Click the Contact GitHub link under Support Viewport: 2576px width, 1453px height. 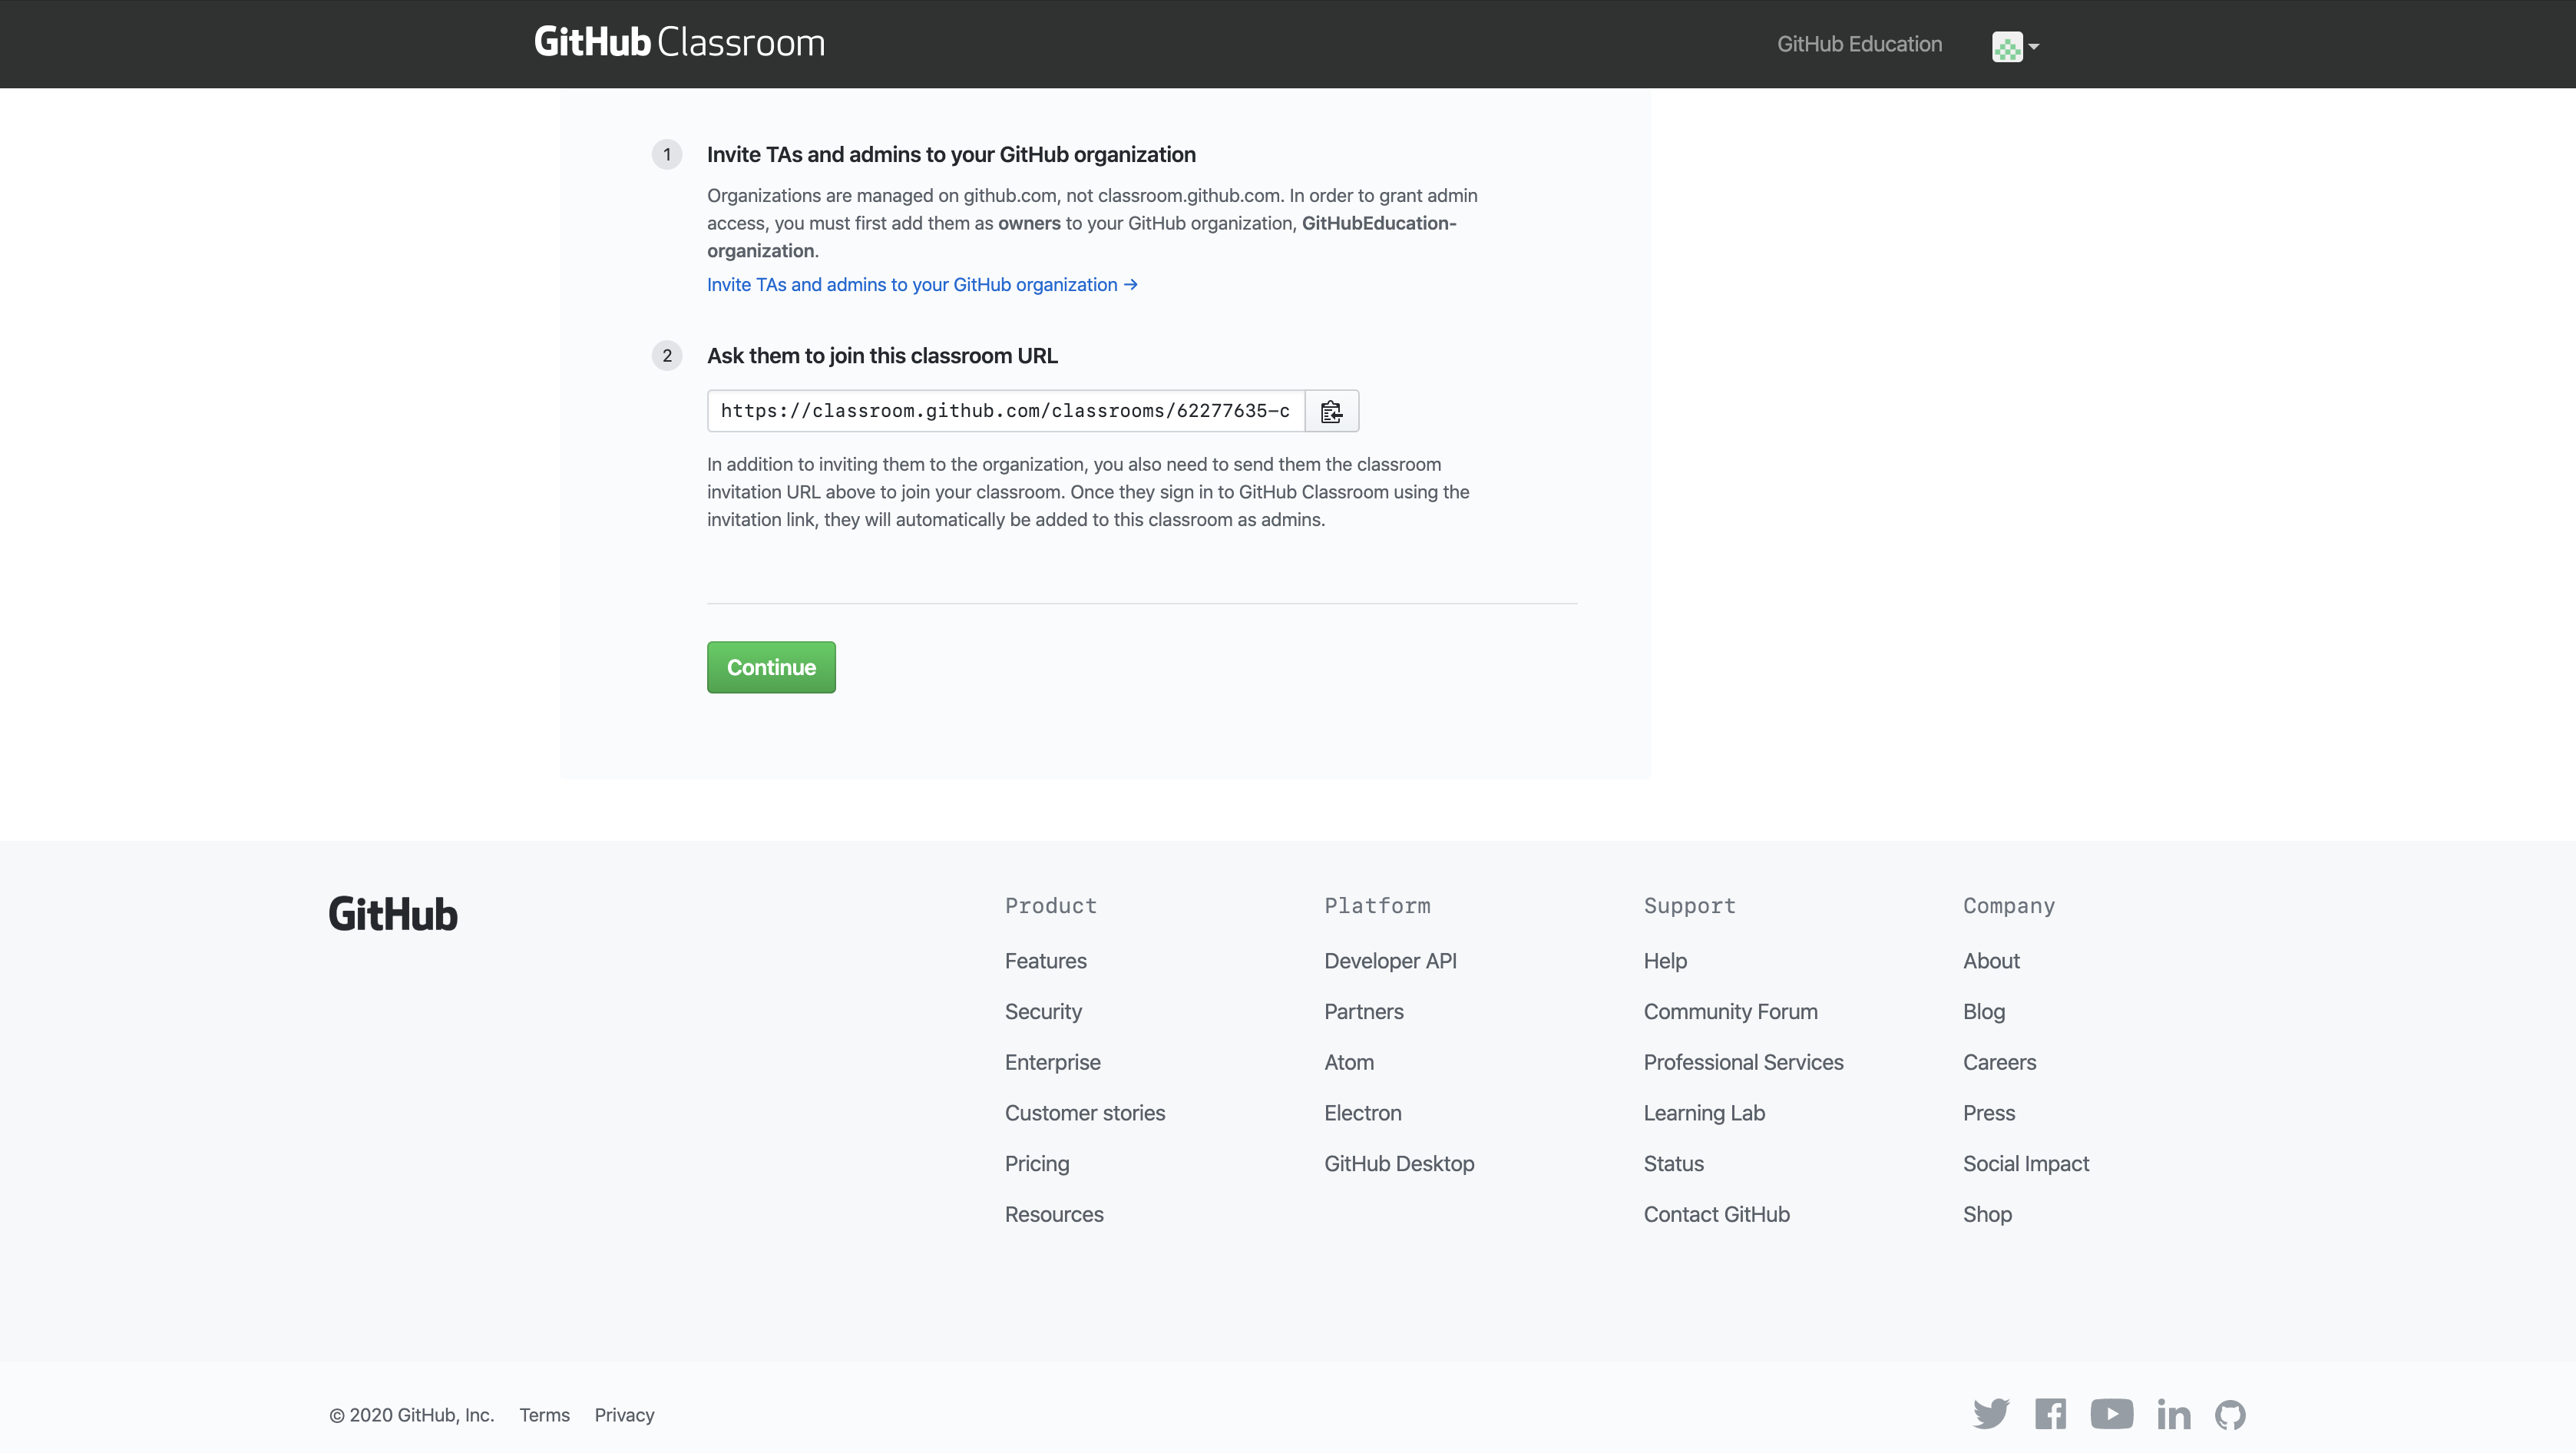click(1716, 1214)
